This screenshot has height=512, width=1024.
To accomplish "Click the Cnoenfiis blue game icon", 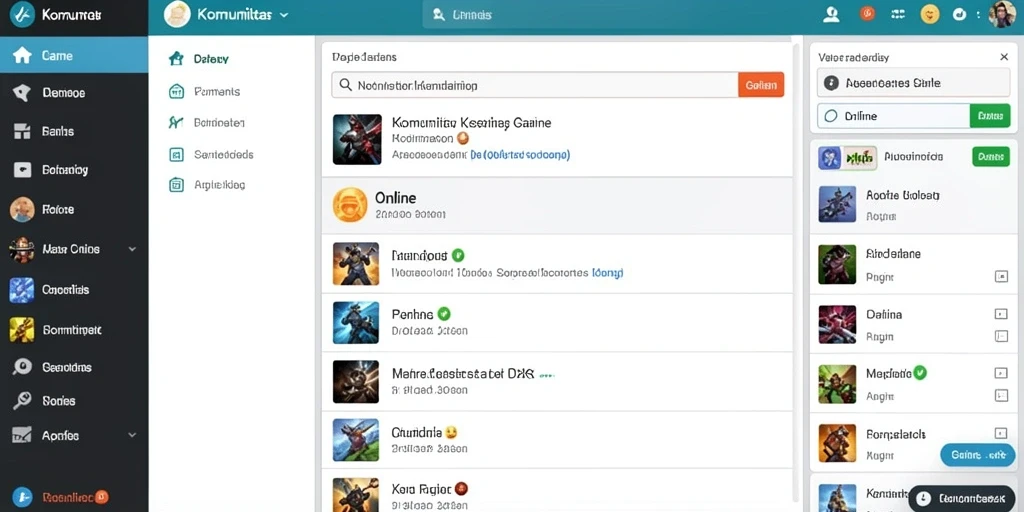I will coord(22,290).
